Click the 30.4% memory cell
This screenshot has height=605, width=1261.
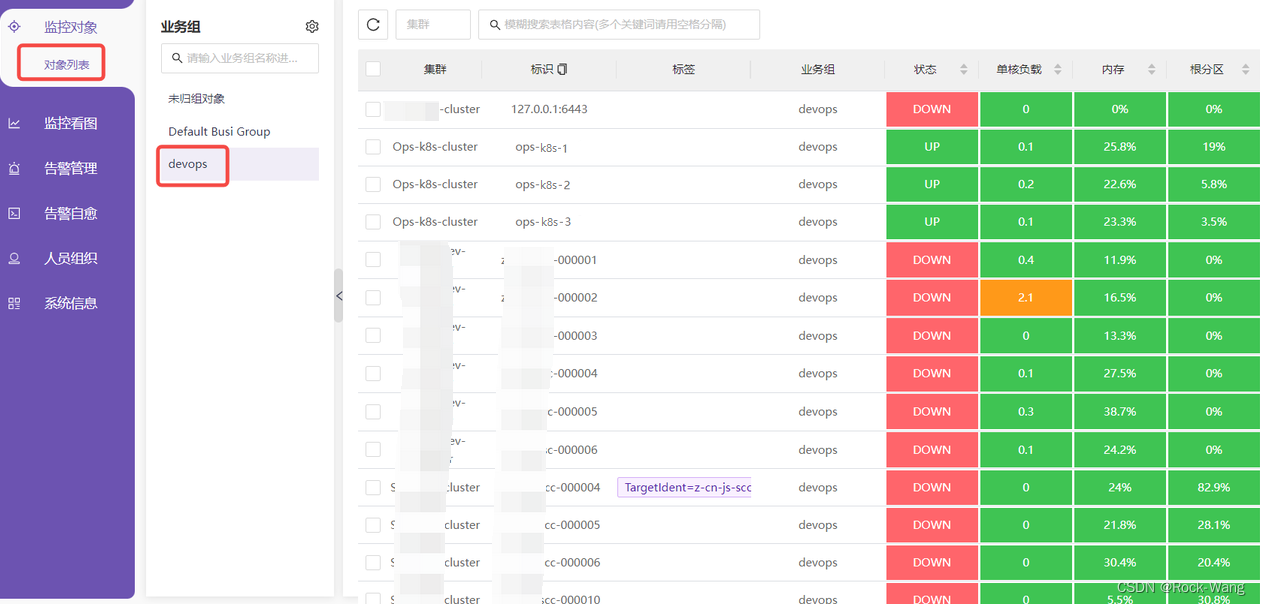pyautogui.click(x=1119, y=563)
